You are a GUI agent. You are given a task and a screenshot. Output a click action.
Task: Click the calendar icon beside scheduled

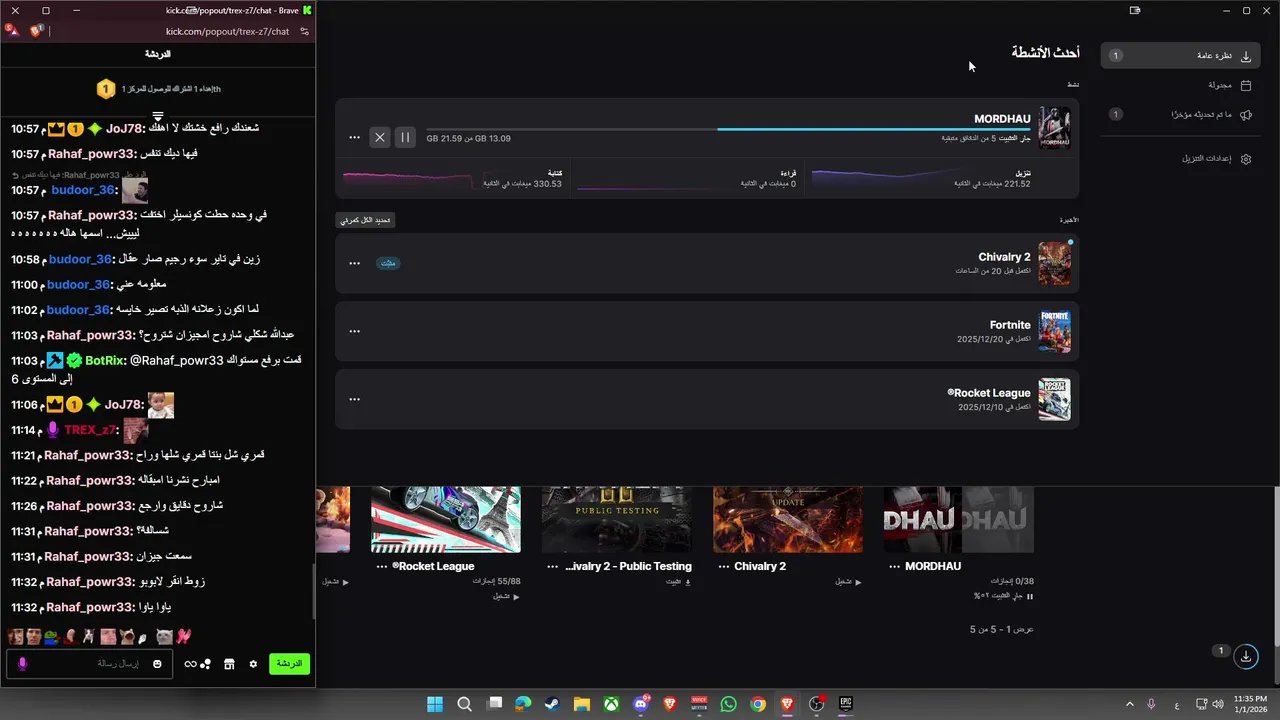pos(1245,85)
